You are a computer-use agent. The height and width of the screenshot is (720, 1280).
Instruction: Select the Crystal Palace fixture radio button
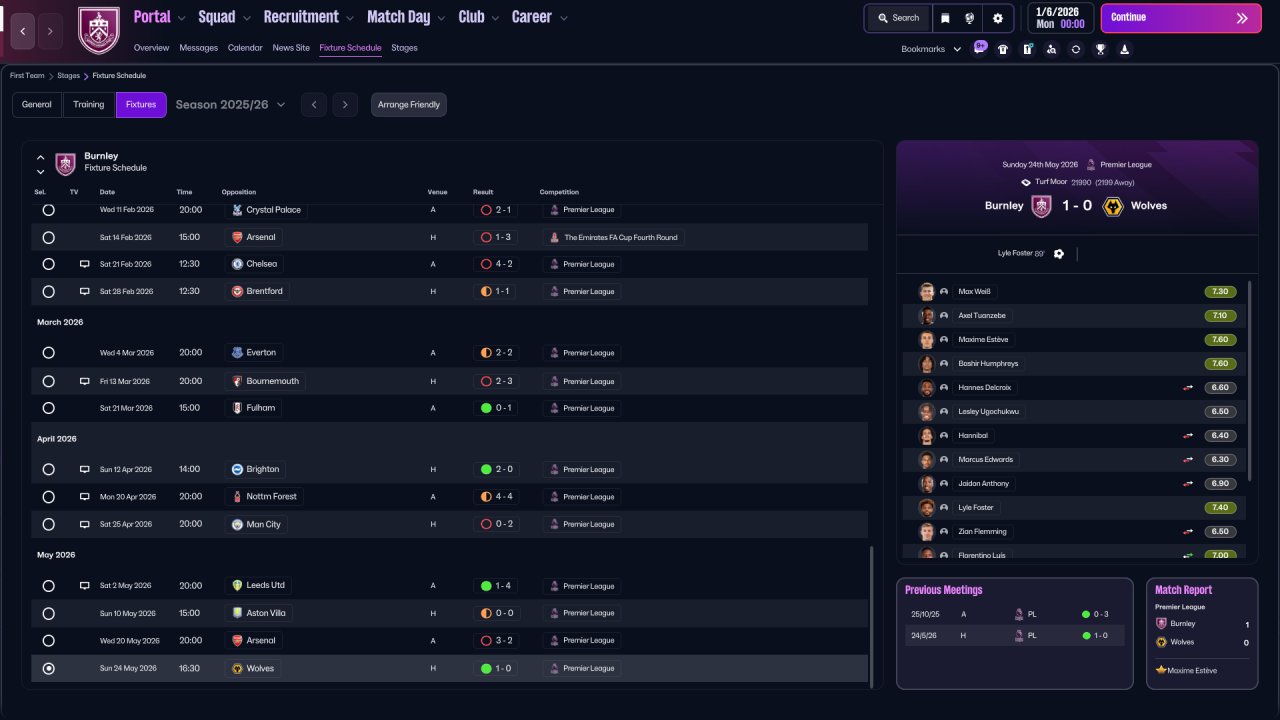pos(48,210)
